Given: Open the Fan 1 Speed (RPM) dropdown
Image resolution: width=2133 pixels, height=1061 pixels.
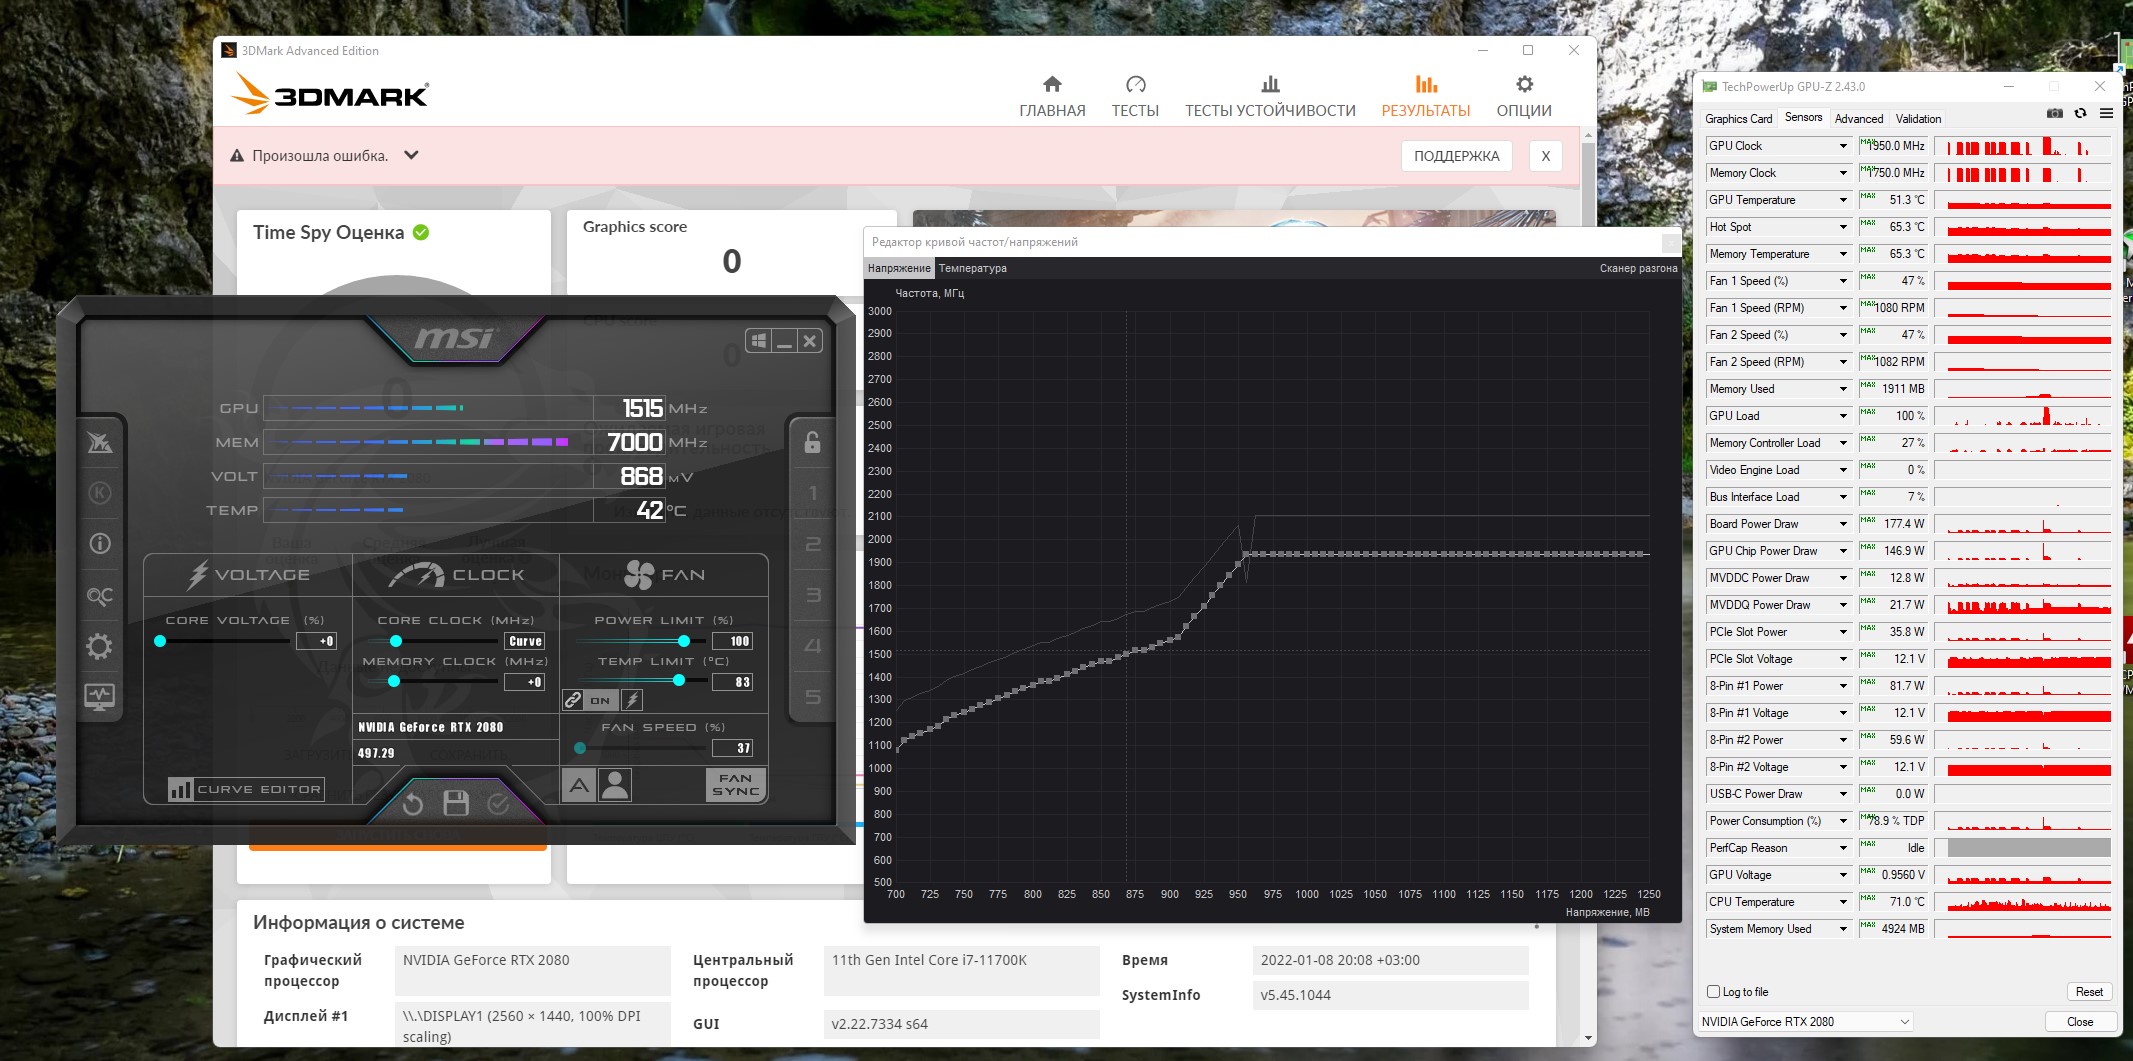Looking at the screenshot, I should click(x=1843, y=308).
